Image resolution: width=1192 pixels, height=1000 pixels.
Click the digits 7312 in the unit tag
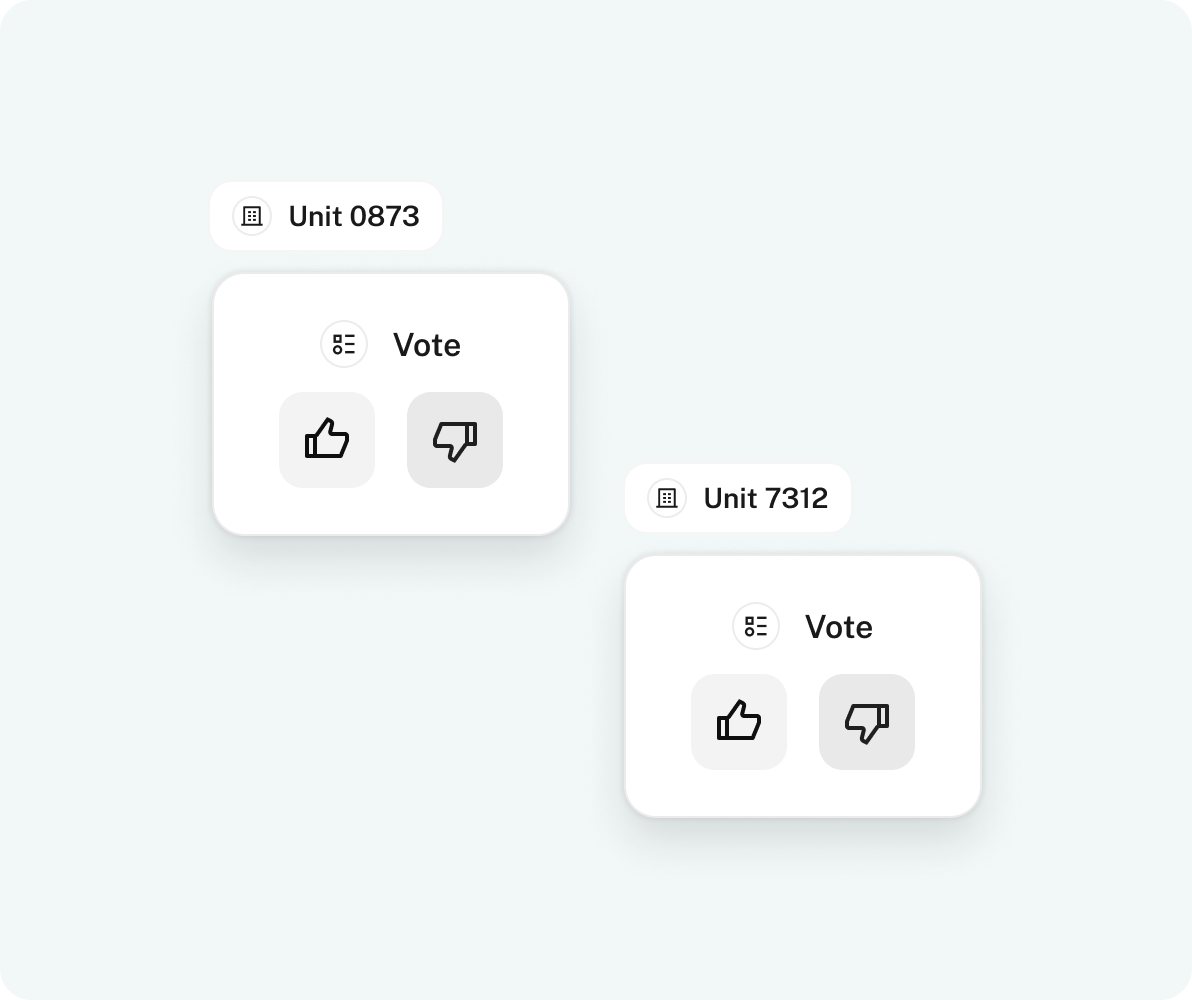(x=796, y=499)
